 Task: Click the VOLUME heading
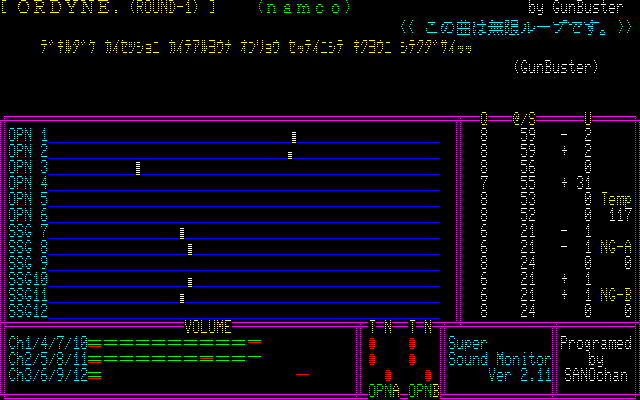[208, 327]
